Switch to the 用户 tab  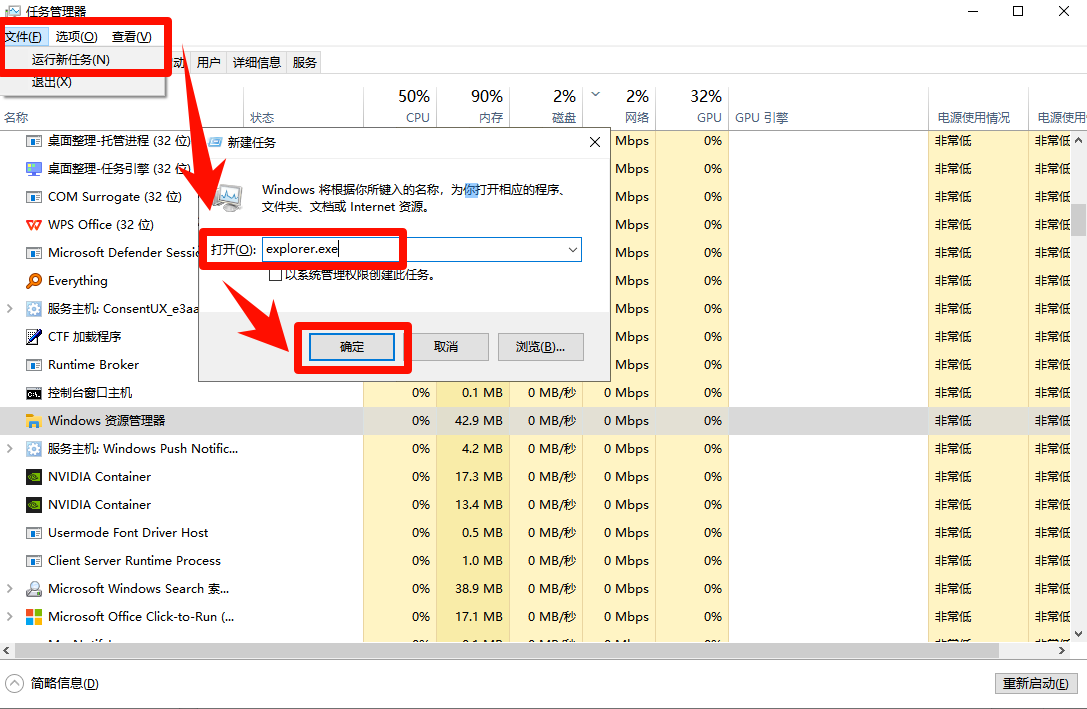[209, 63]
